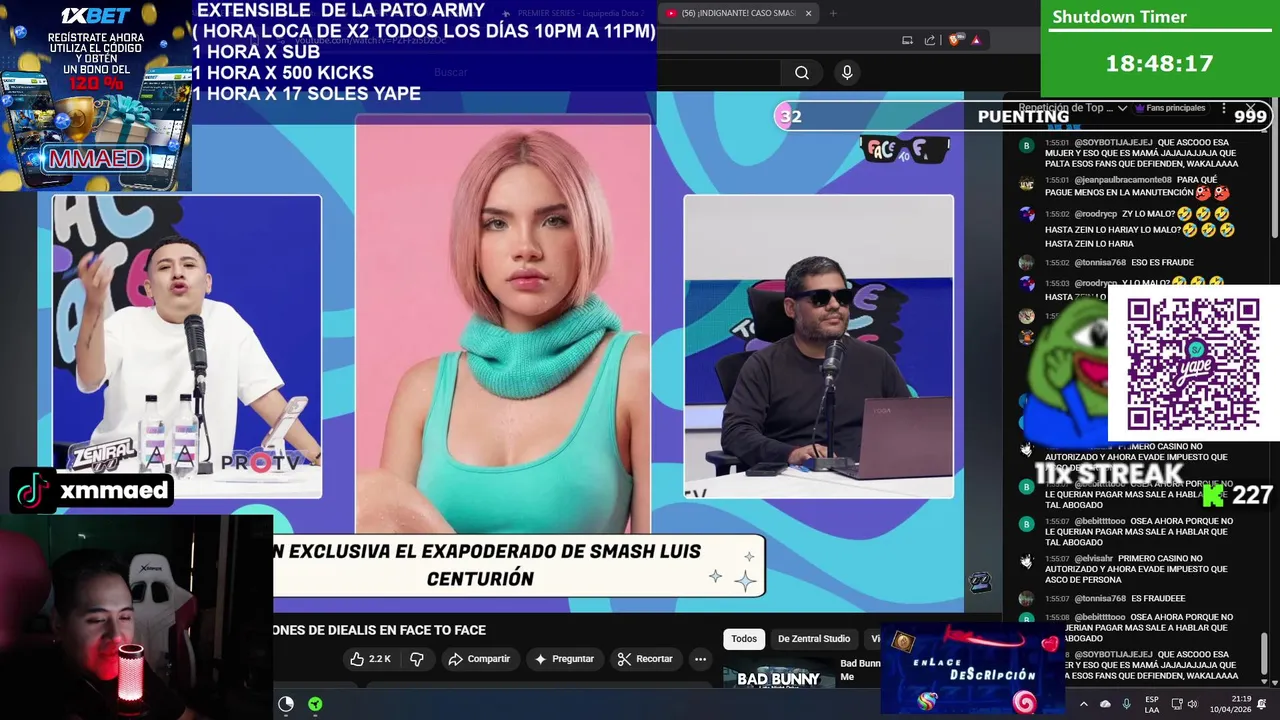The image size is (1280, 720).
Task: Start voice search with microphone icon
Action: 847,72
